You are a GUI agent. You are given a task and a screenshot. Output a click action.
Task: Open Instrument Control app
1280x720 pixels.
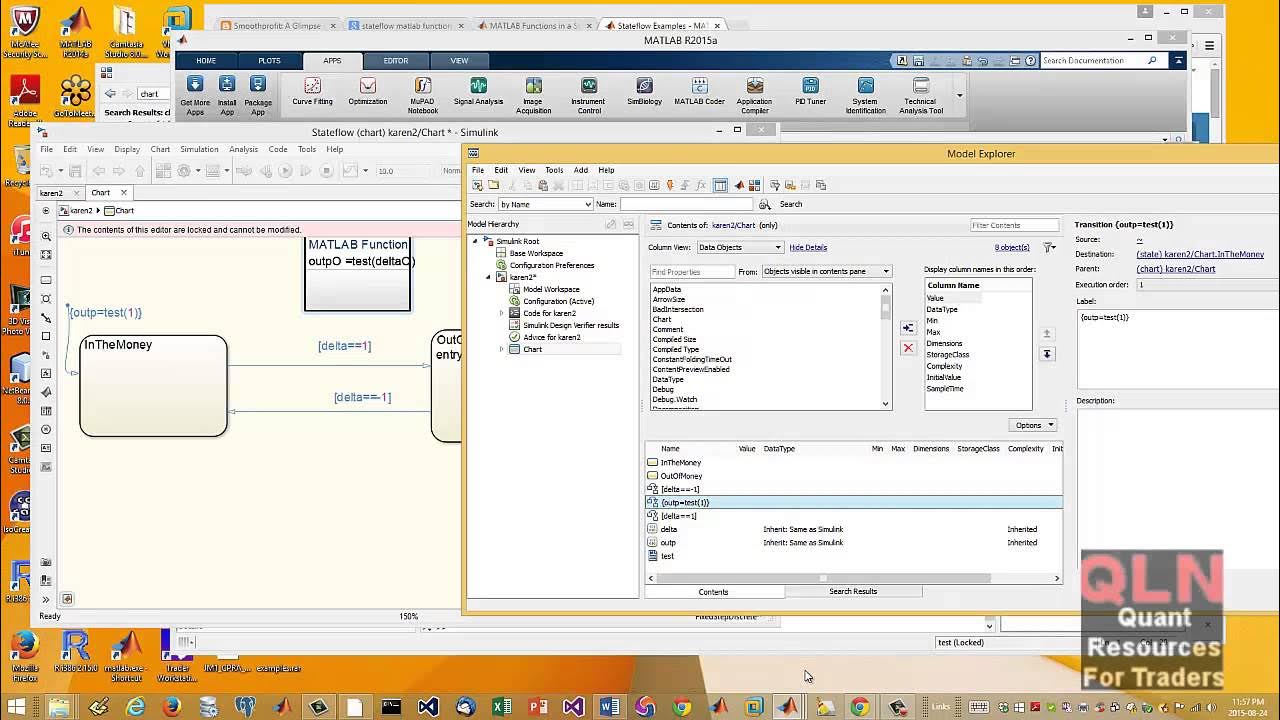pos(589,96)
